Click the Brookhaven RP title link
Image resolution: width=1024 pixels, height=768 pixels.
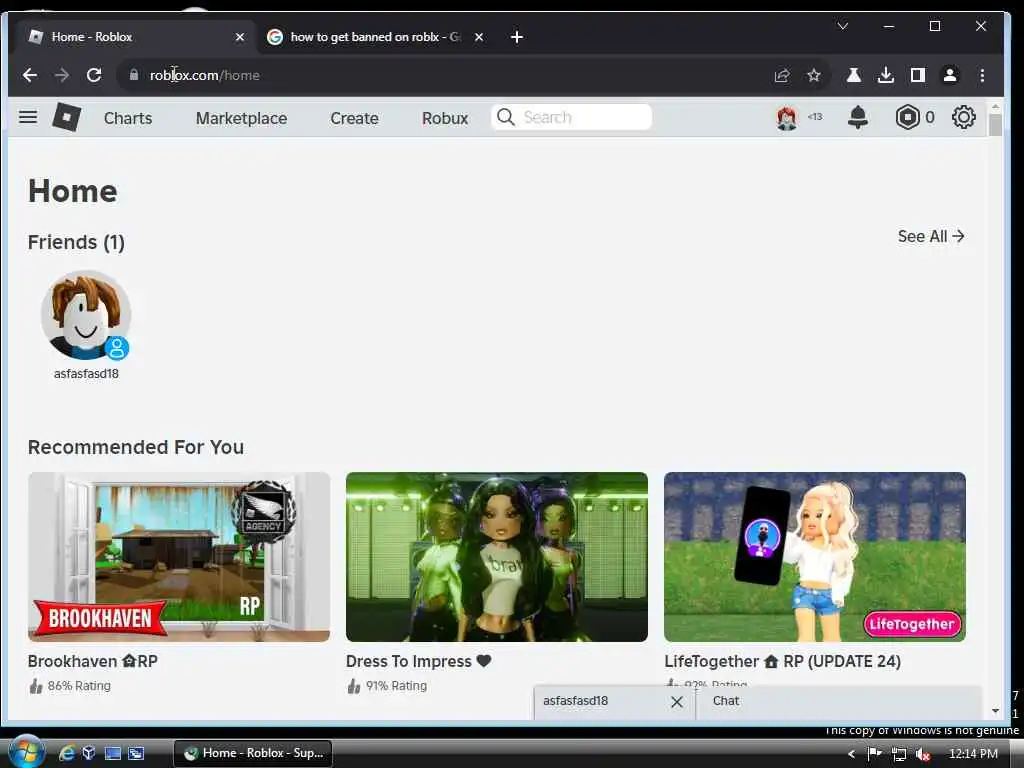(x=93, y=662)
